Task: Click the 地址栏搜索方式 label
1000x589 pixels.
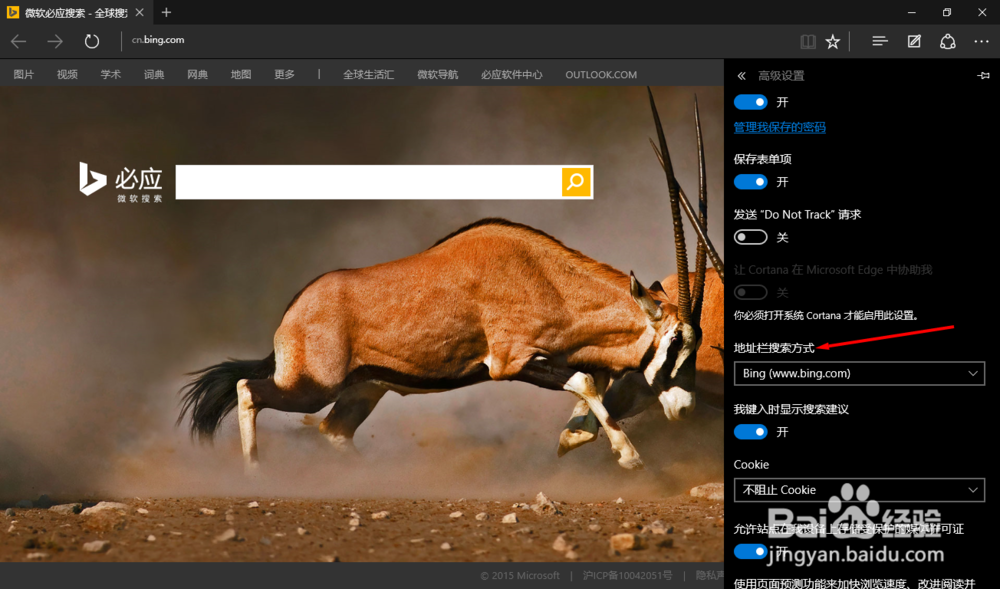Action: 774,348
